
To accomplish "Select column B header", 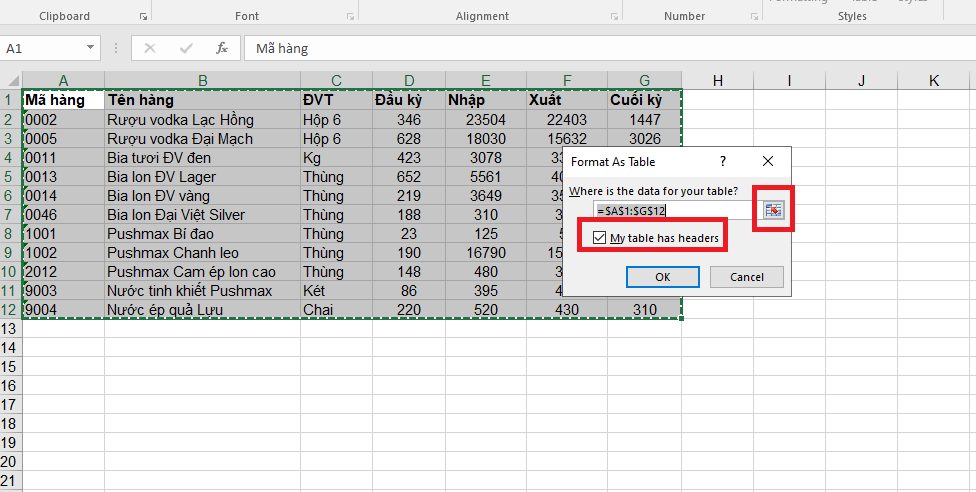I will click(202, 80).
